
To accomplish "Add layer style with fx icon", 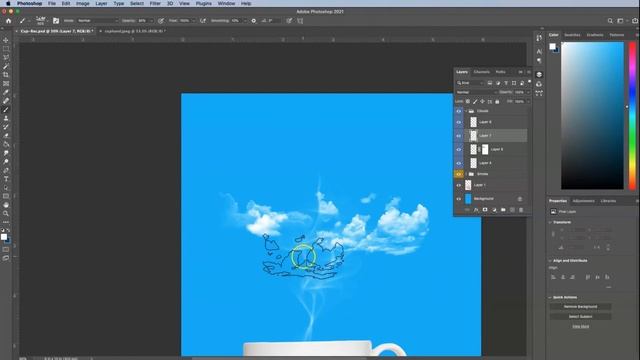I will pos(476,210).
